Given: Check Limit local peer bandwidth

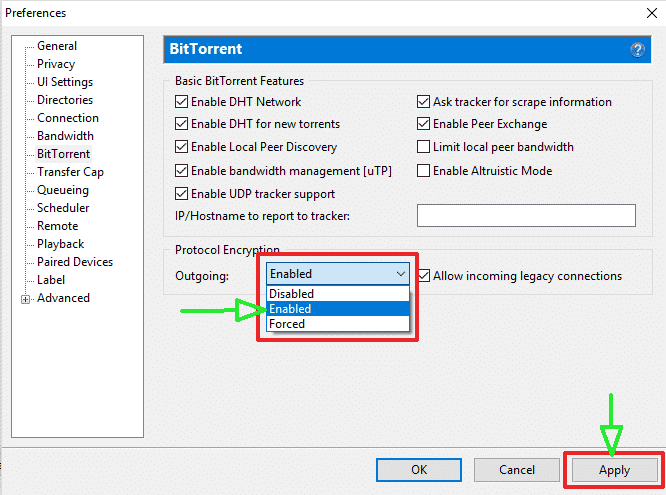Looking at the screenshot, I should coord(423,147).
